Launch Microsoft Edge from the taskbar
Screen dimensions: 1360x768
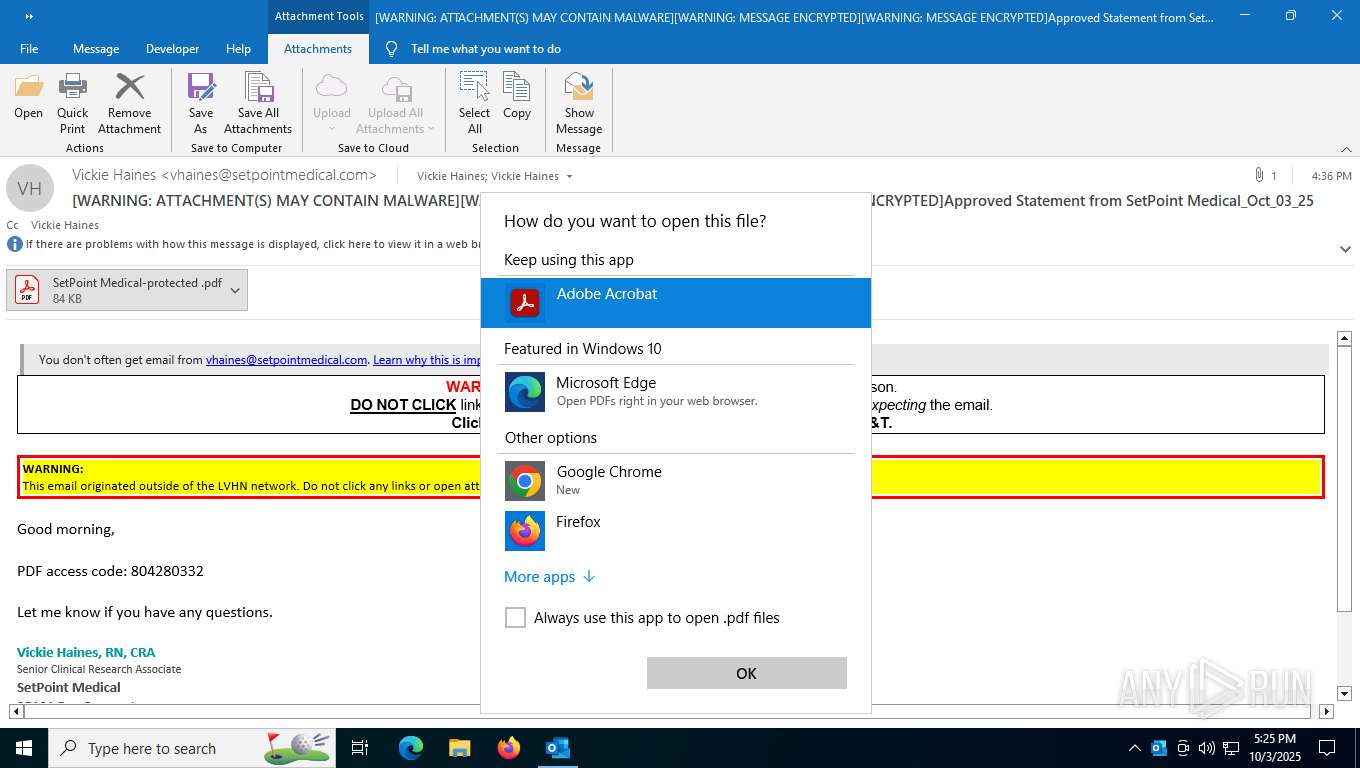click(411, 748)
